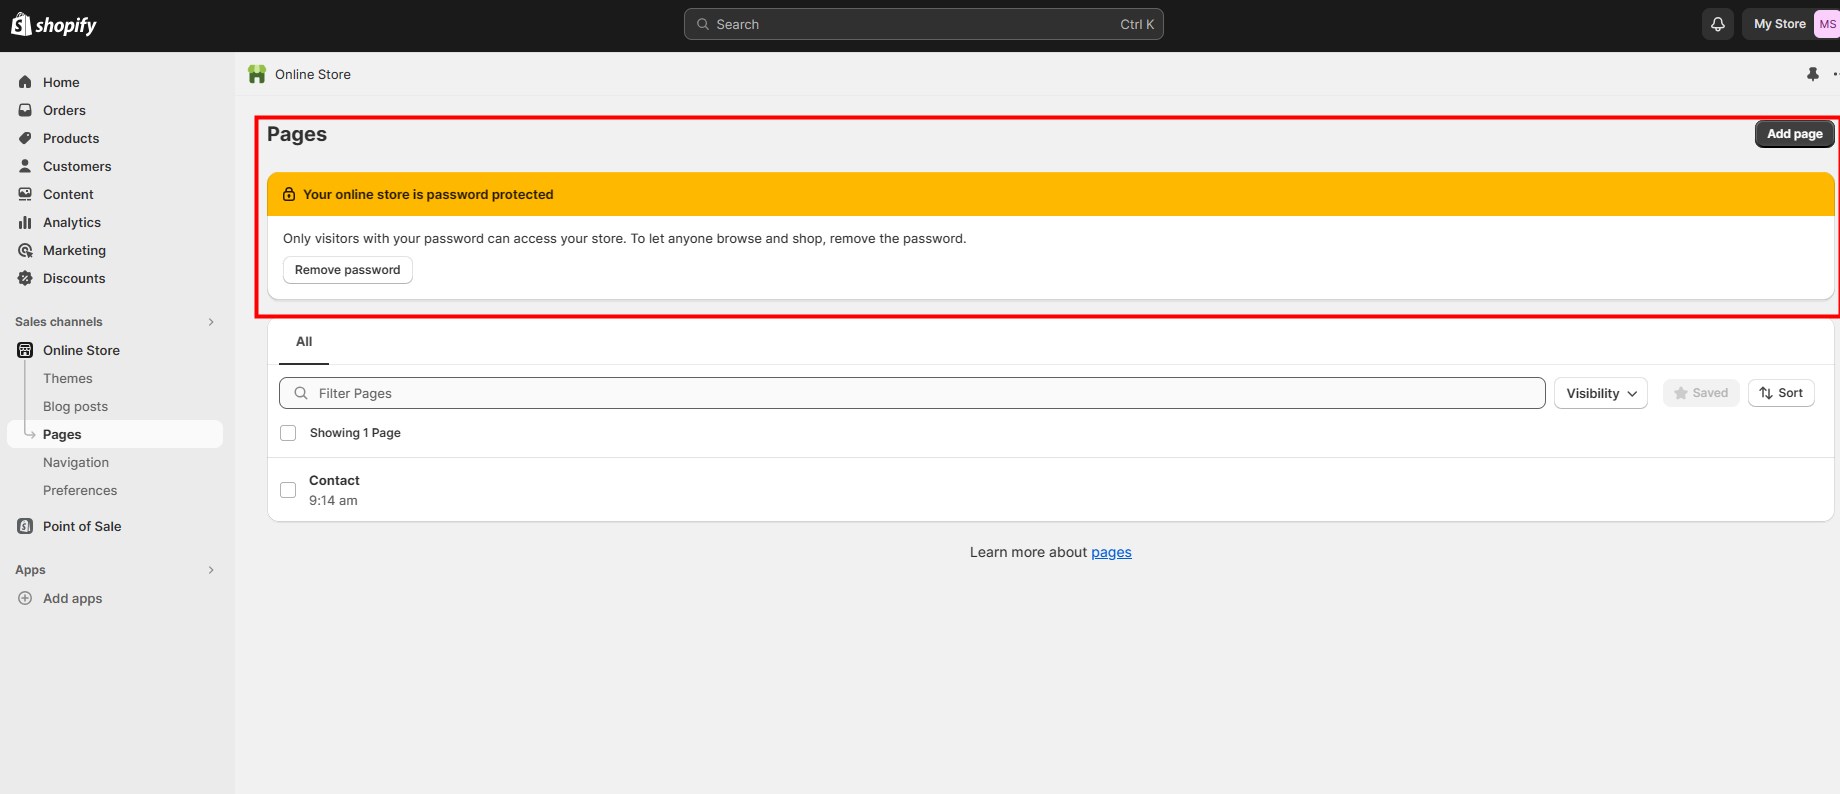Open notifications via the bell icon
Viewport: 1840px width, 794px height.
[1717, 24]
